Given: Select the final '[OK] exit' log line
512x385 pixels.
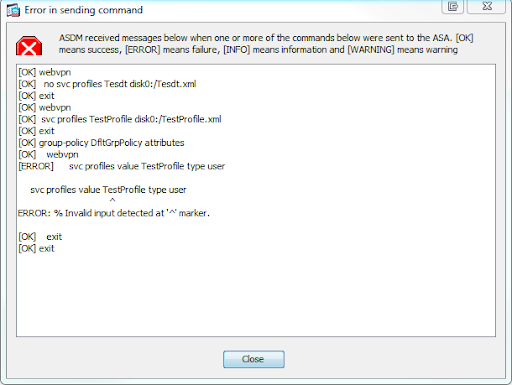Looking at the screenshot, I should point(36,249).
